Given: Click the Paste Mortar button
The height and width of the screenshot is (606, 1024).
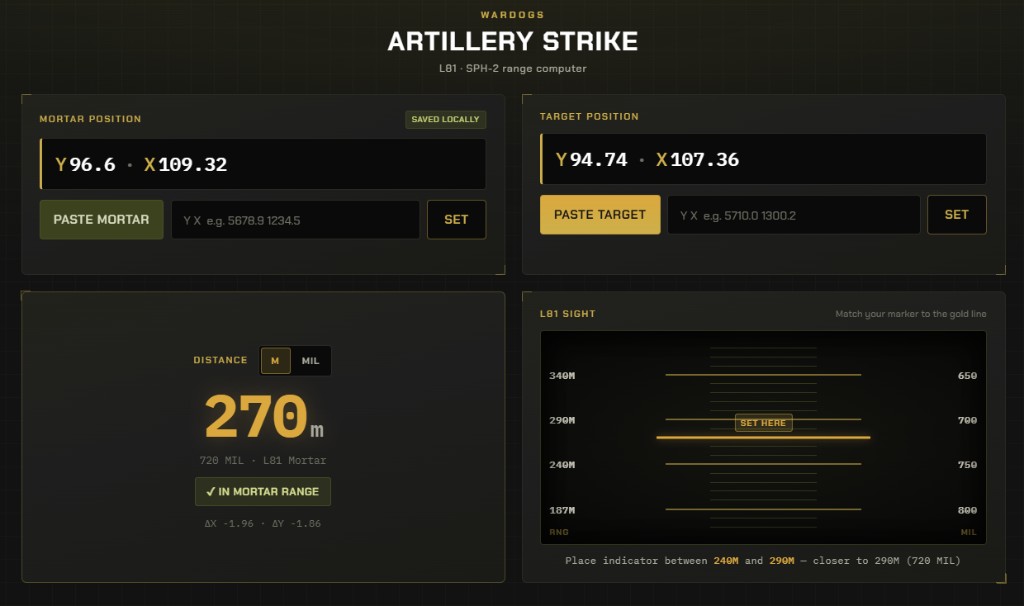Looking at the screenshot, I should pyautogui.click(x=101, y=219).
